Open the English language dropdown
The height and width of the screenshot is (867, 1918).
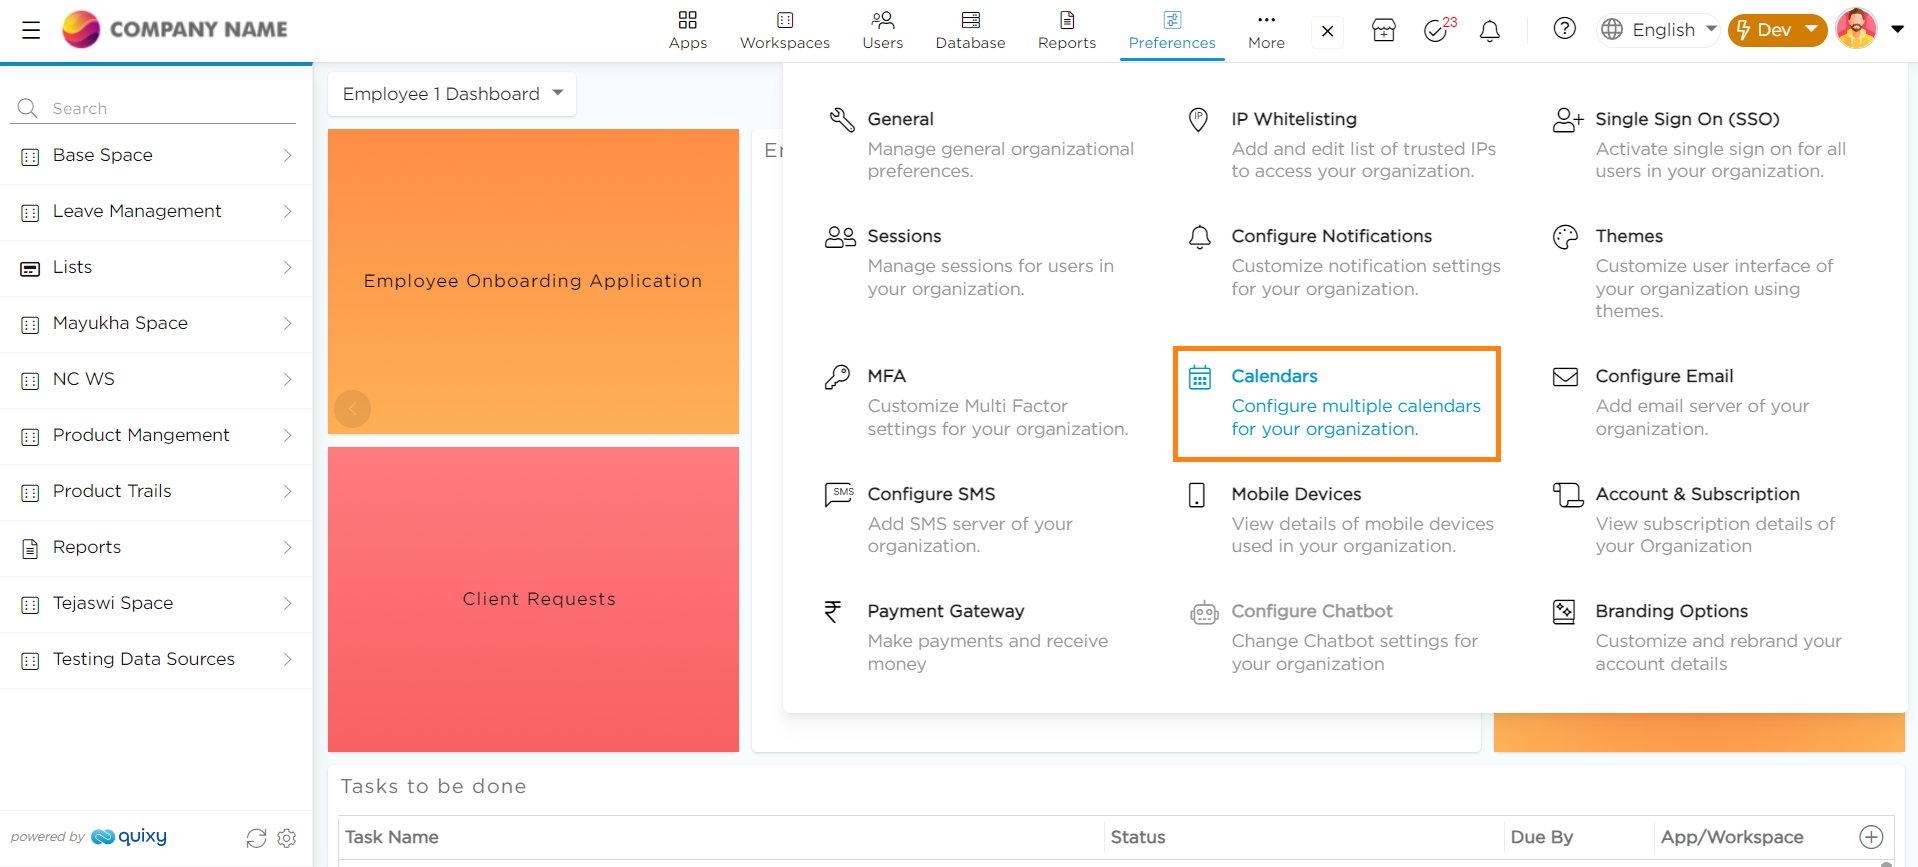[x=1658, y=30]
